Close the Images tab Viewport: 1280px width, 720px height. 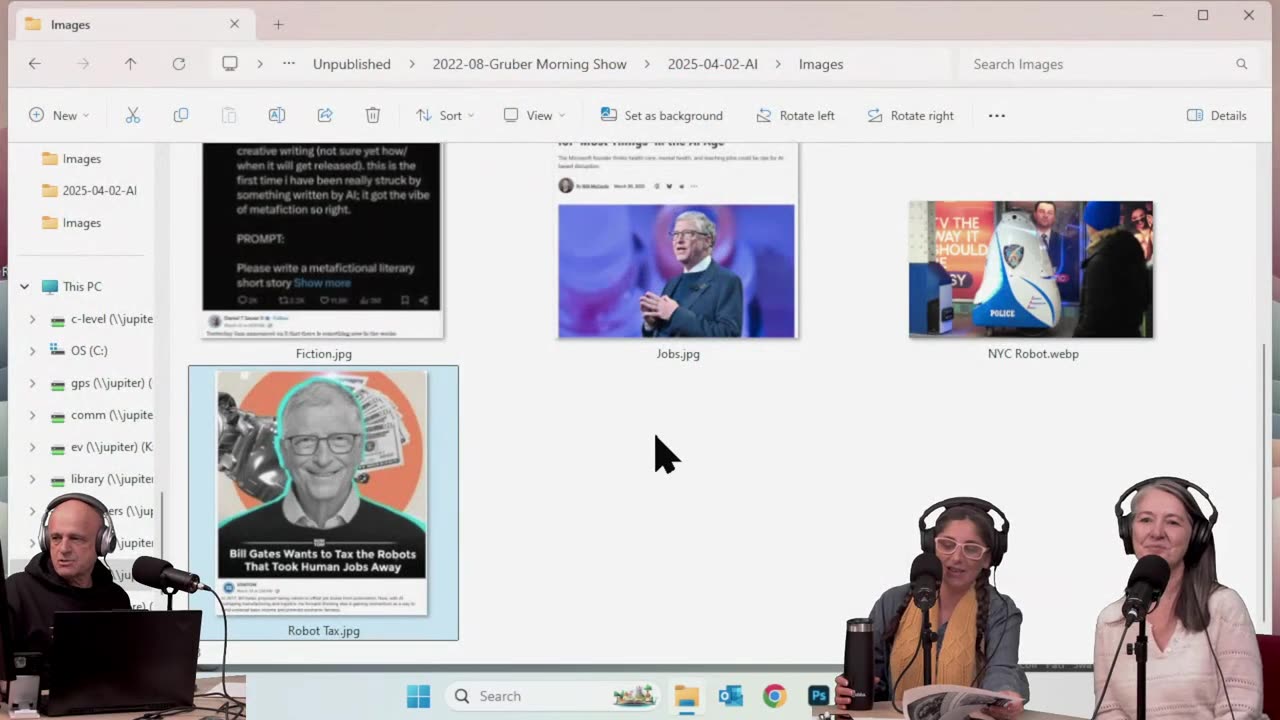(x=235, y=23)
